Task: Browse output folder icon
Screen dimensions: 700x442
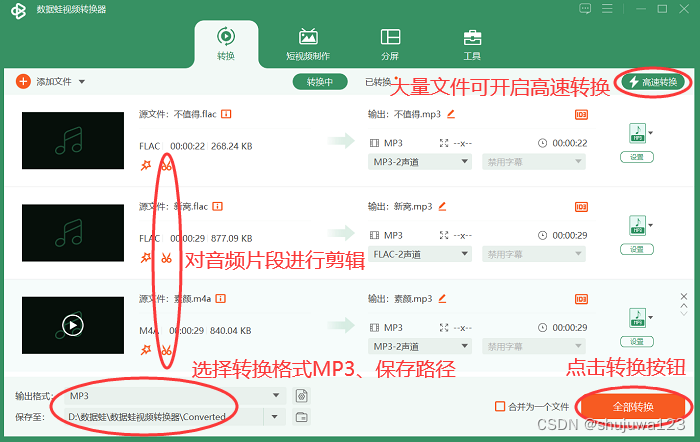Action: [x=301, y=417]
